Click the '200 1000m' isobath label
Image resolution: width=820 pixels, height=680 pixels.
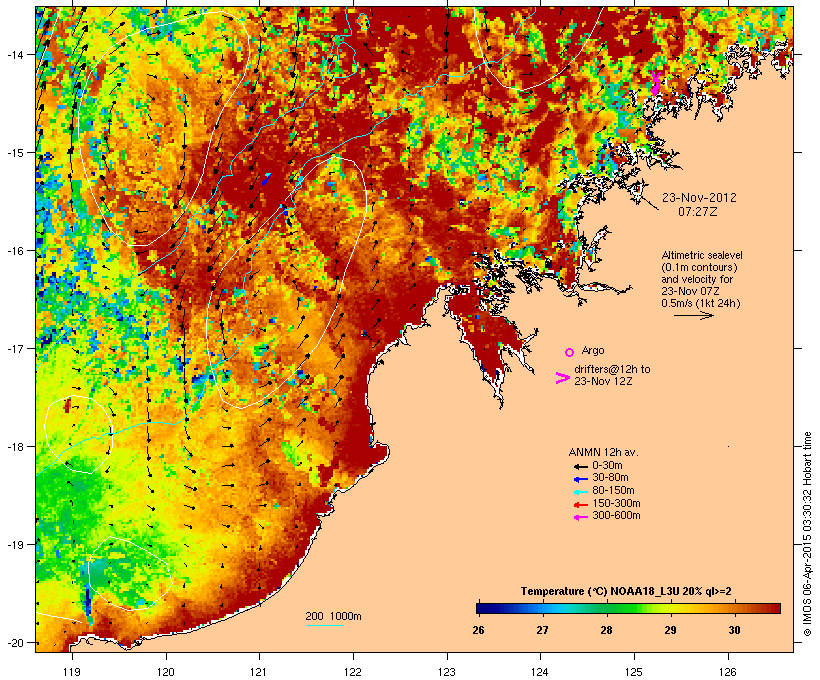(333, 616)
